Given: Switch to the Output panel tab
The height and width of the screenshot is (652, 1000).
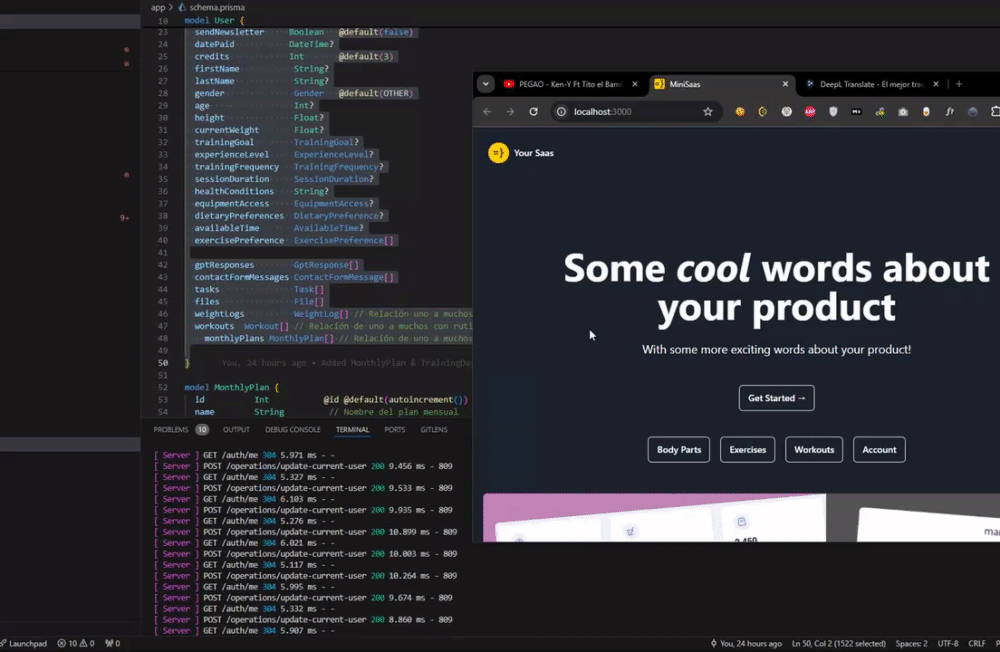Looking at the screenshot, I should click(236, 430).
